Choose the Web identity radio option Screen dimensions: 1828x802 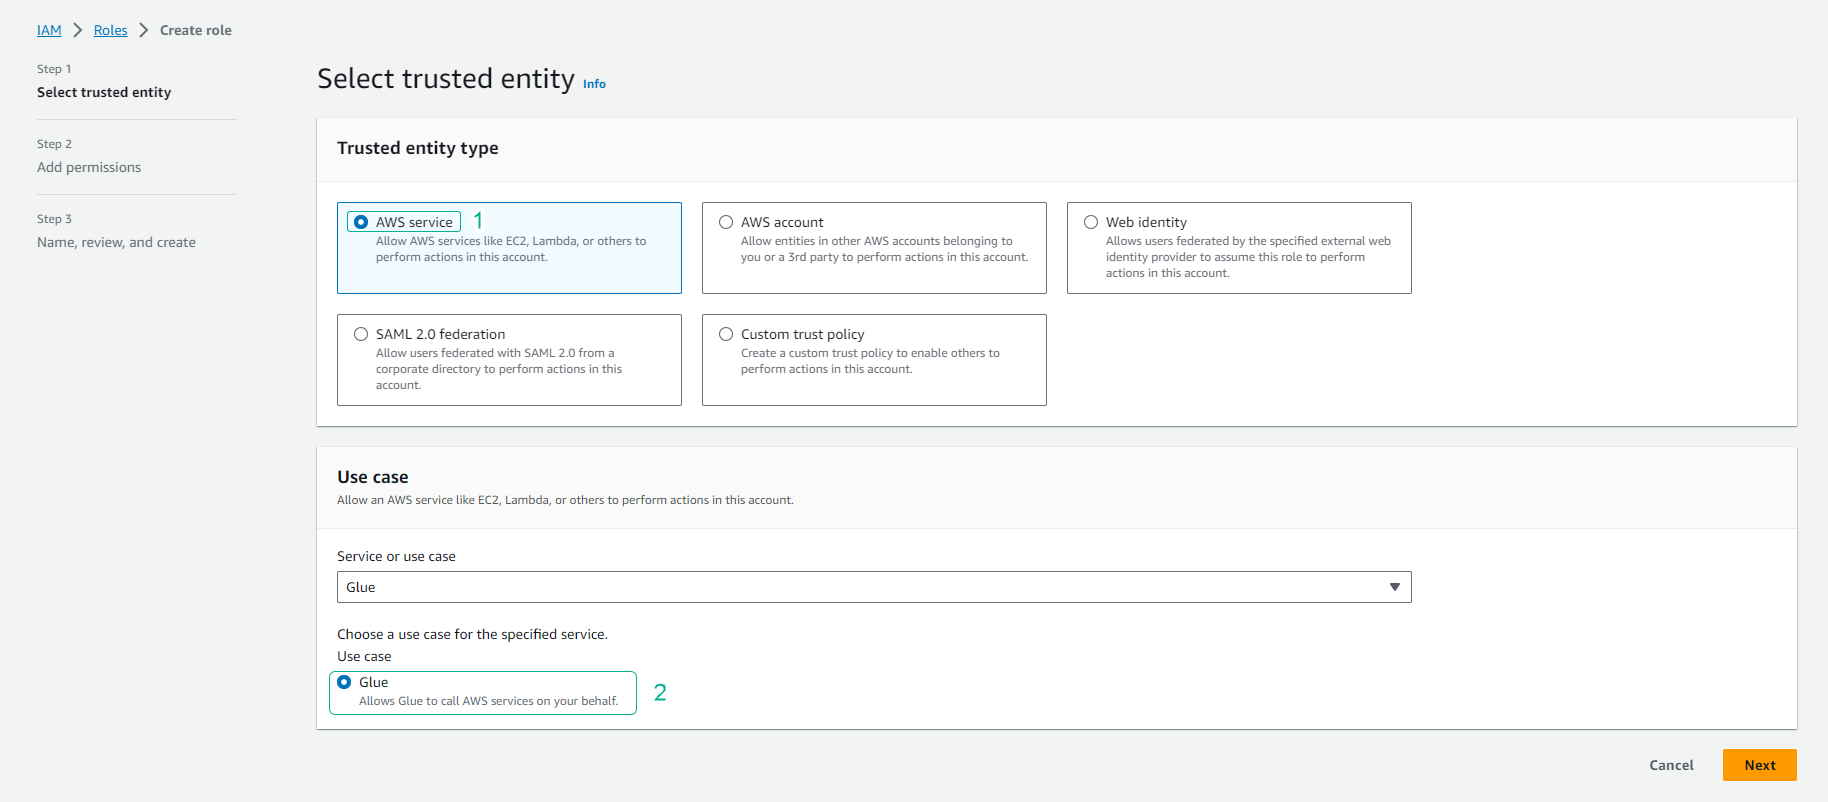tap(1091, 222)
